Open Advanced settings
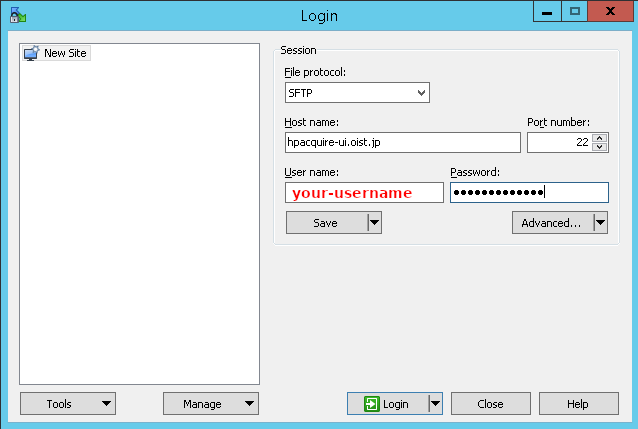This screenshot has width=638, height=429. tap(551, 223)
